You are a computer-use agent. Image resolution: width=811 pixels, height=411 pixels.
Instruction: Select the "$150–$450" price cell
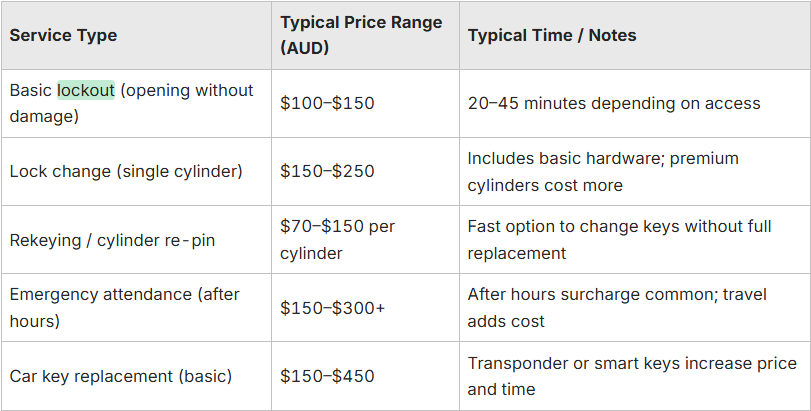point(327,376)
